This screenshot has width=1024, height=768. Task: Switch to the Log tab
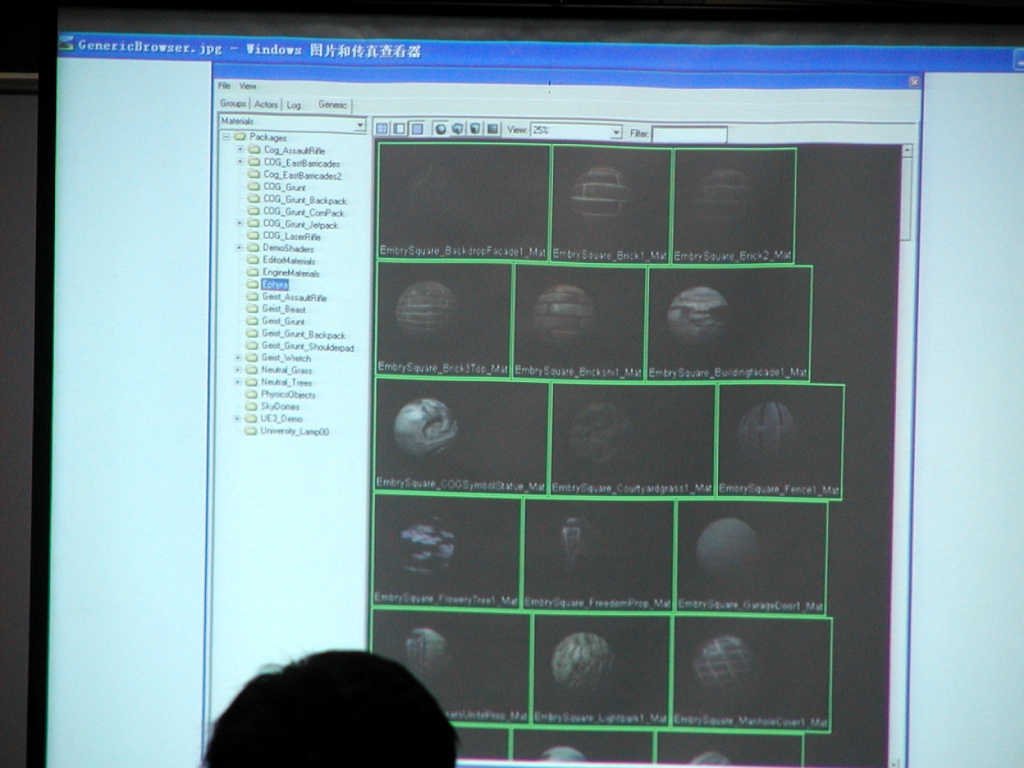[294, 104]
